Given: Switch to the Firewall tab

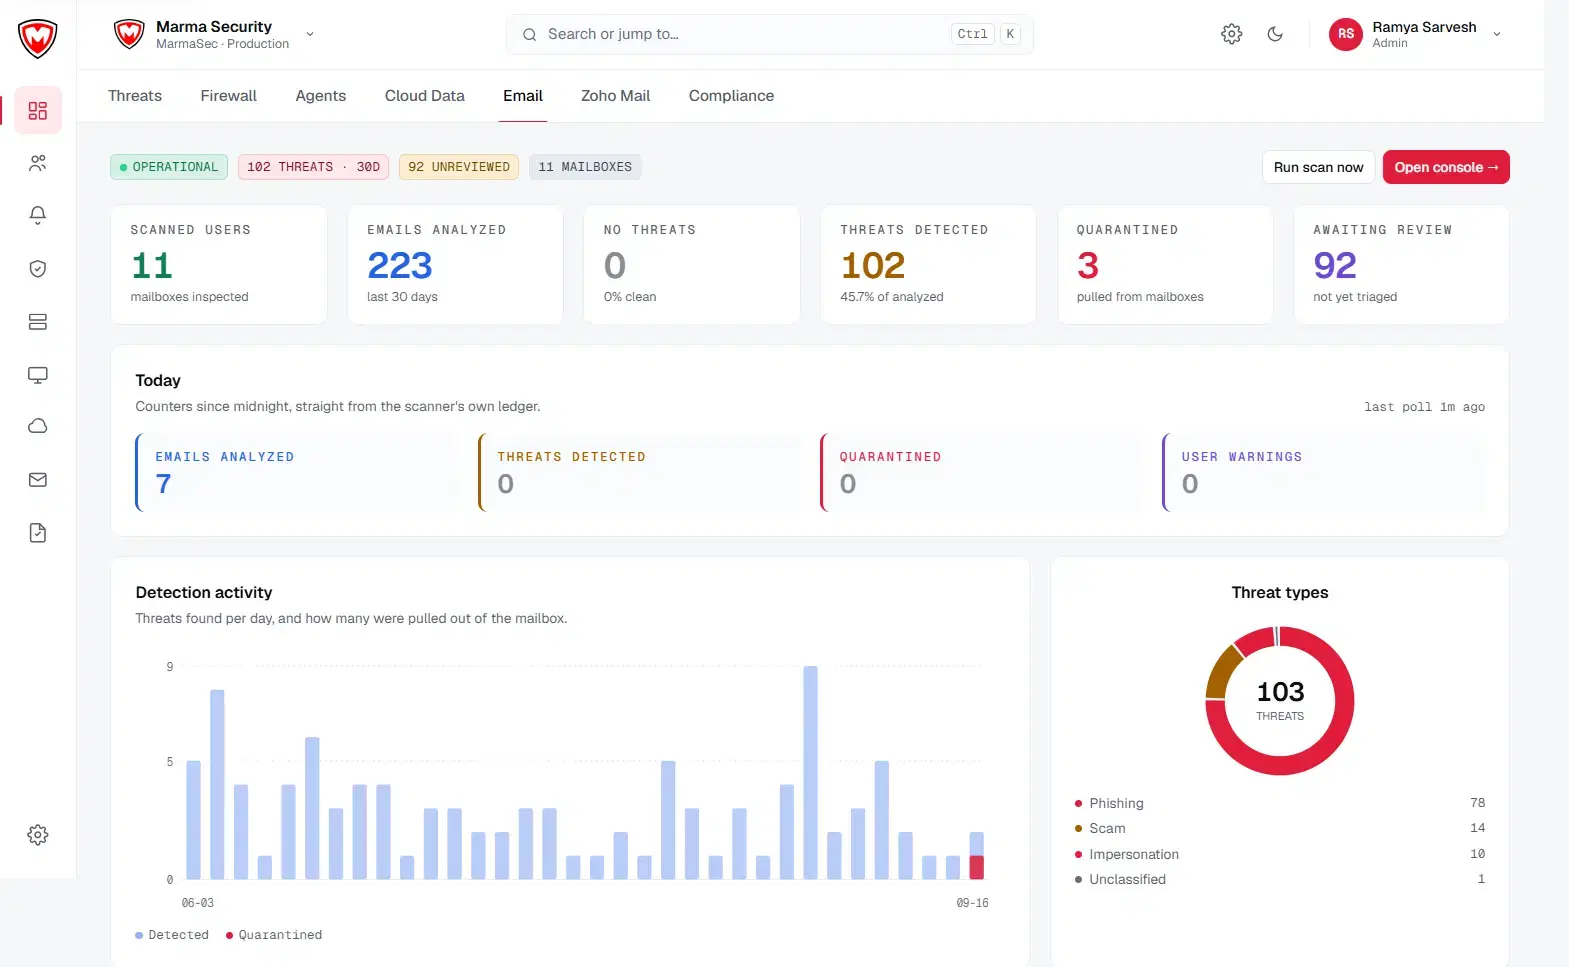Looking at the screenshot, I should [229, 96].
